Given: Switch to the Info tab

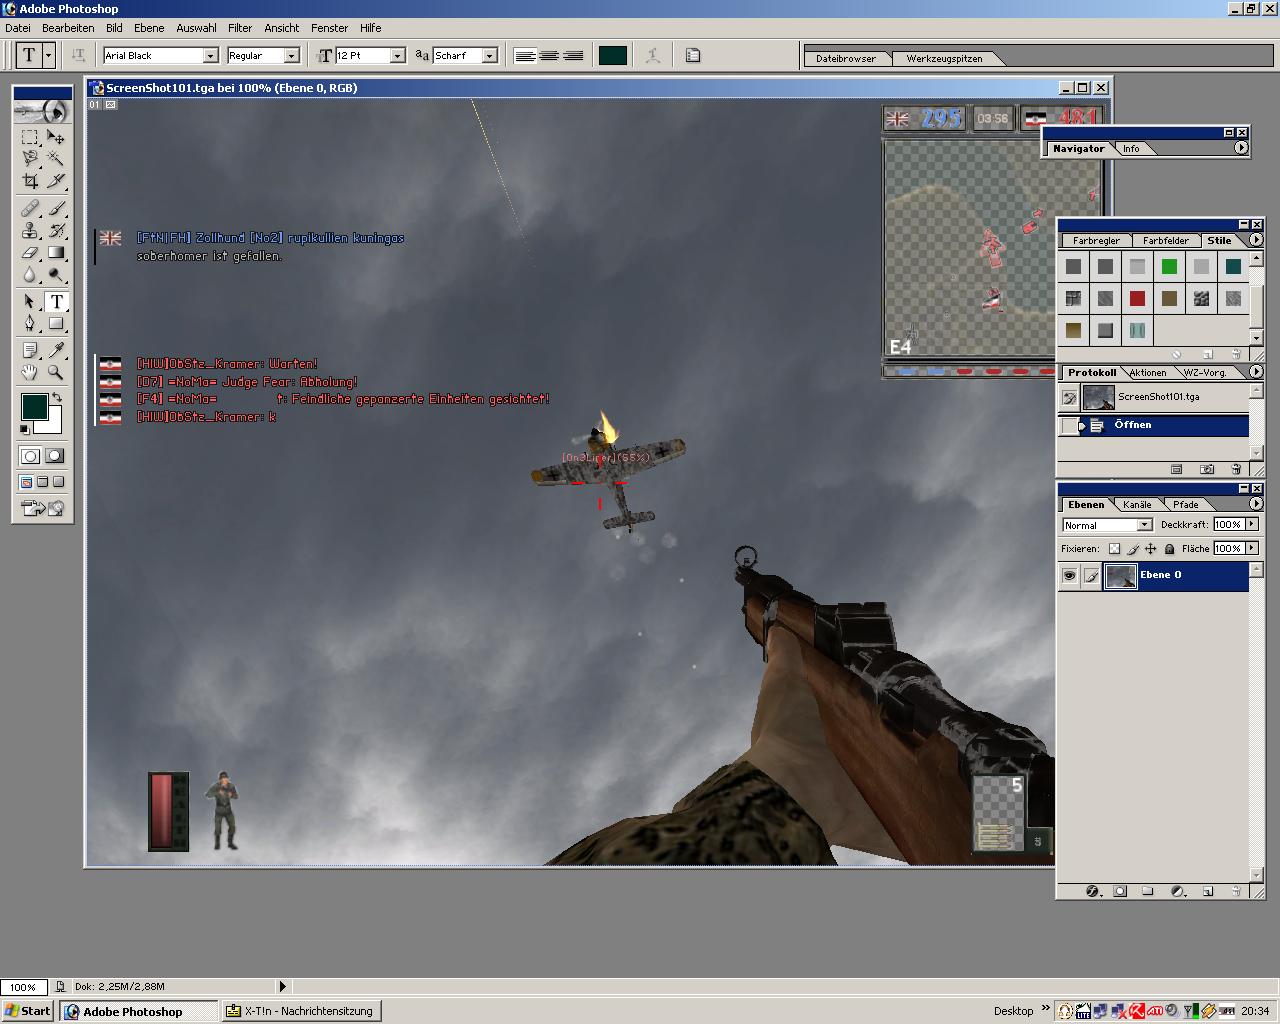Looking at the screenshot, I should click(1131, 149).
